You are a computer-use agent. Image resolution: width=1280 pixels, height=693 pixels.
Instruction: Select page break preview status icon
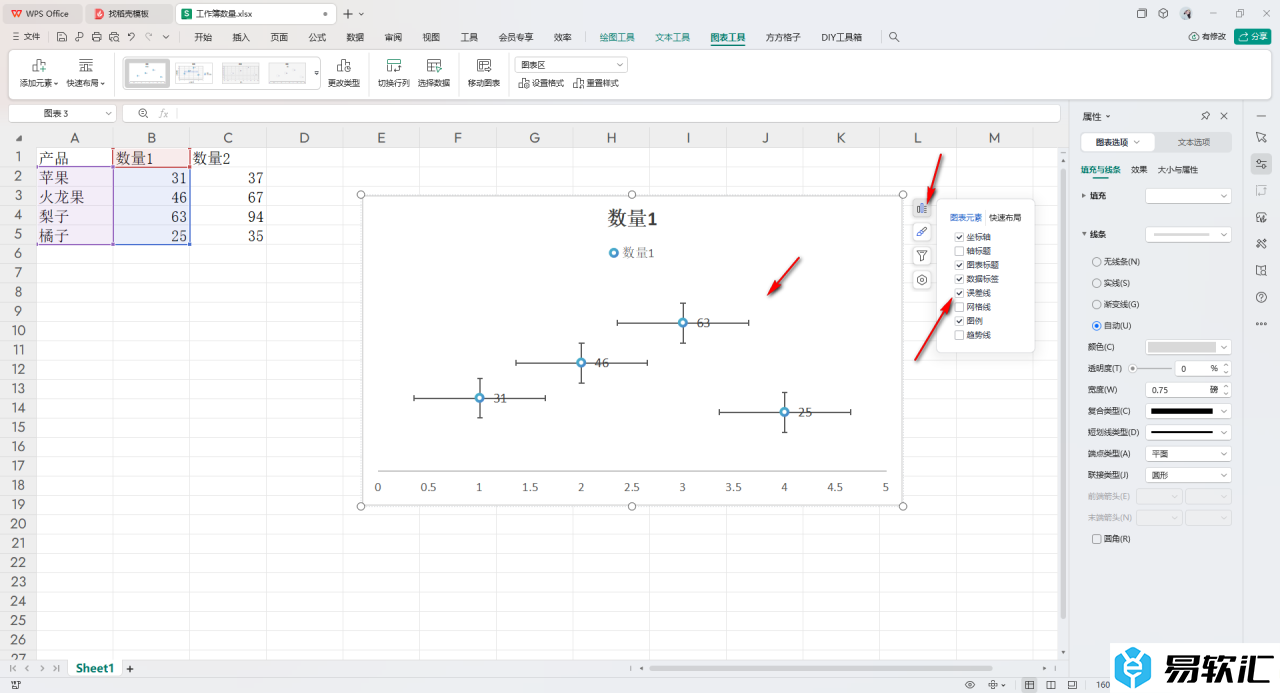point(1050,684)
